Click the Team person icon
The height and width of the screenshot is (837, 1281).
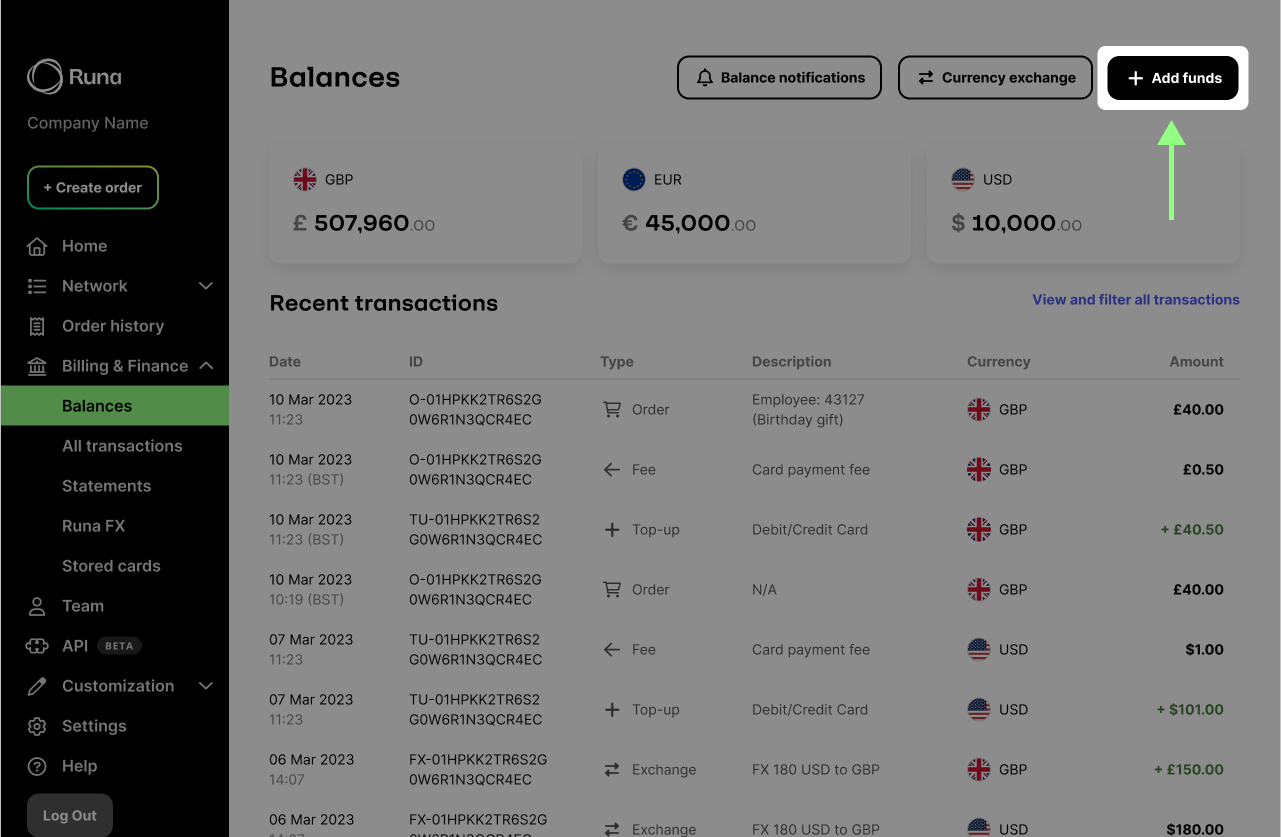tap(37, 606)
